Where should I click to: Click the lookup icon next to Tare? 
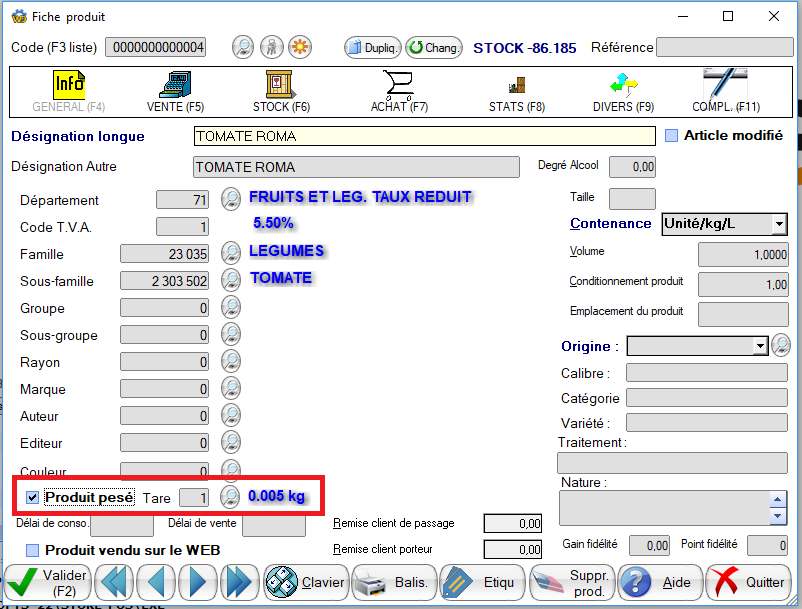[231, 497]
